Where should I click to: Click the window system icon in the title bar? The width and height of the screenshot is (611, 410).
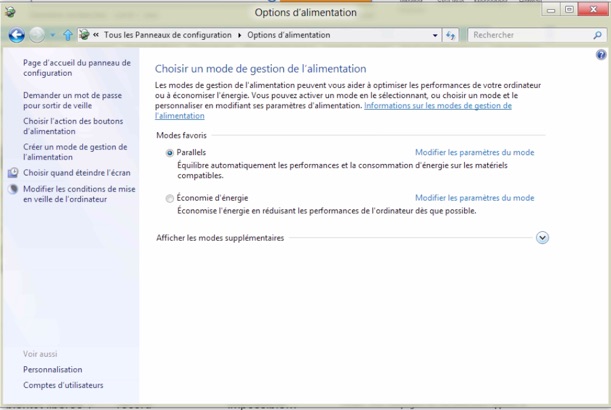coord(10,12)
